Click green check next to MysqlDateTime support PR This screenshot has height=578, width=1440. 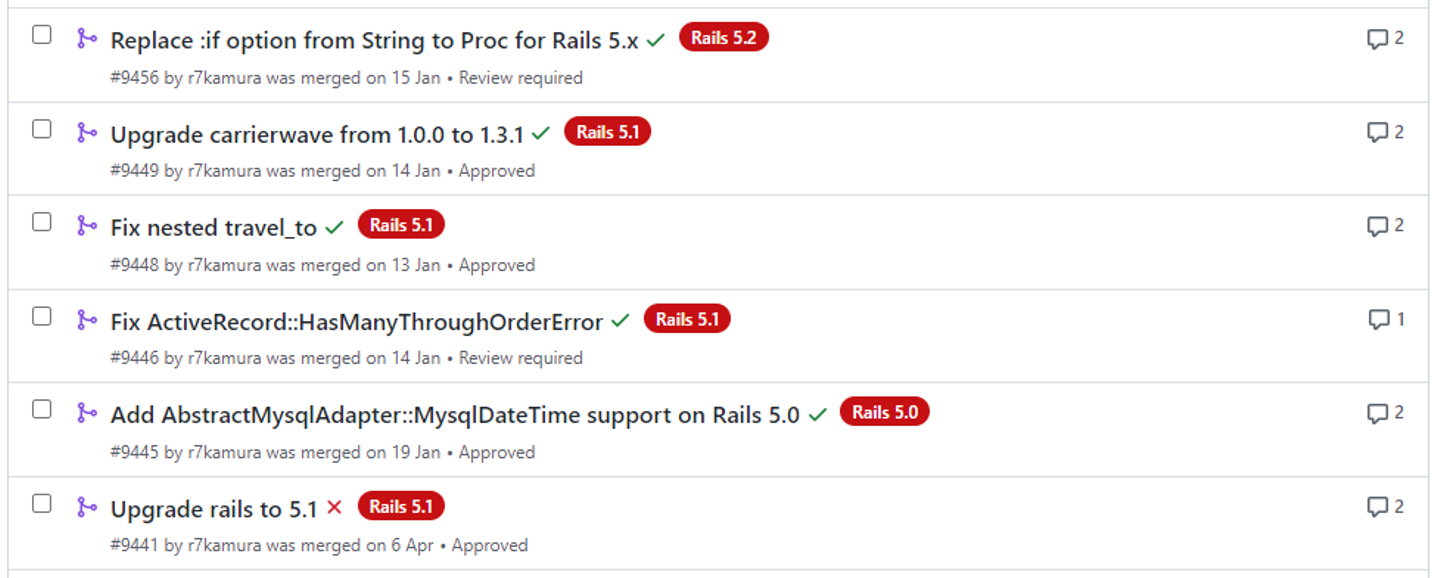[818, 414]
